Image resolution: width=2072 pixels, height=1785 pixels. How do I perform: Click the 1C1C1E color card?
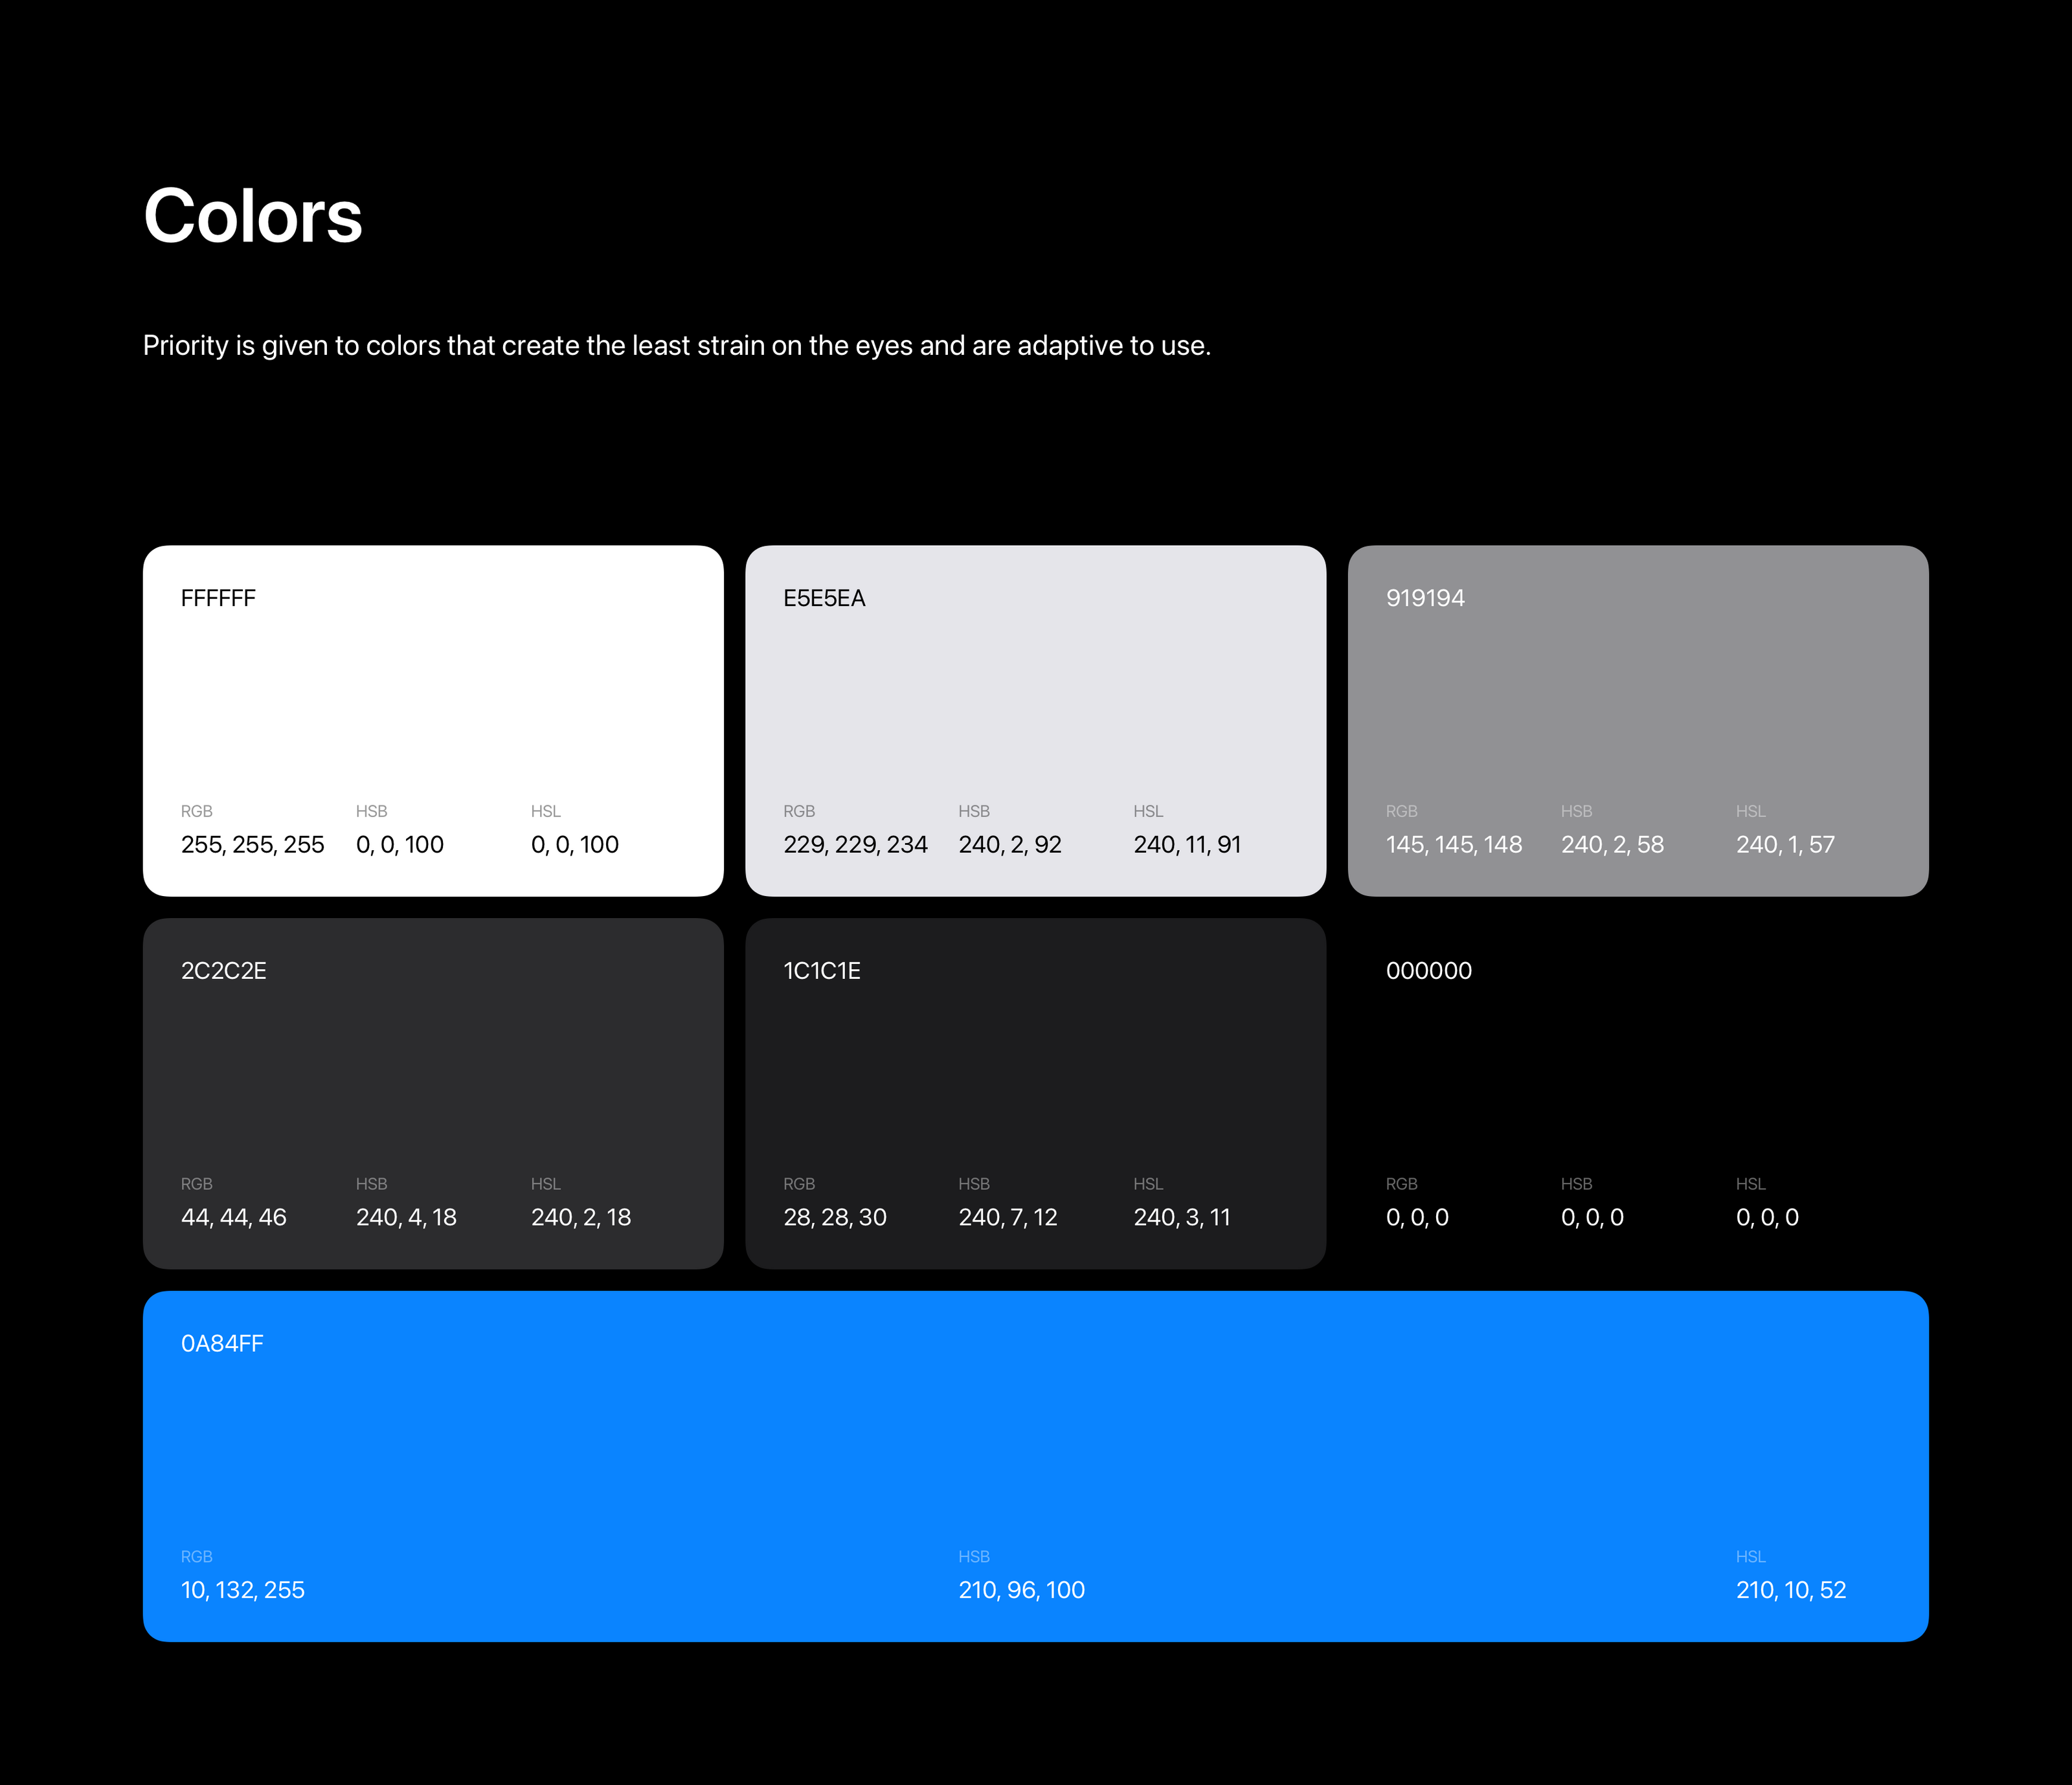point(1035,1075)
